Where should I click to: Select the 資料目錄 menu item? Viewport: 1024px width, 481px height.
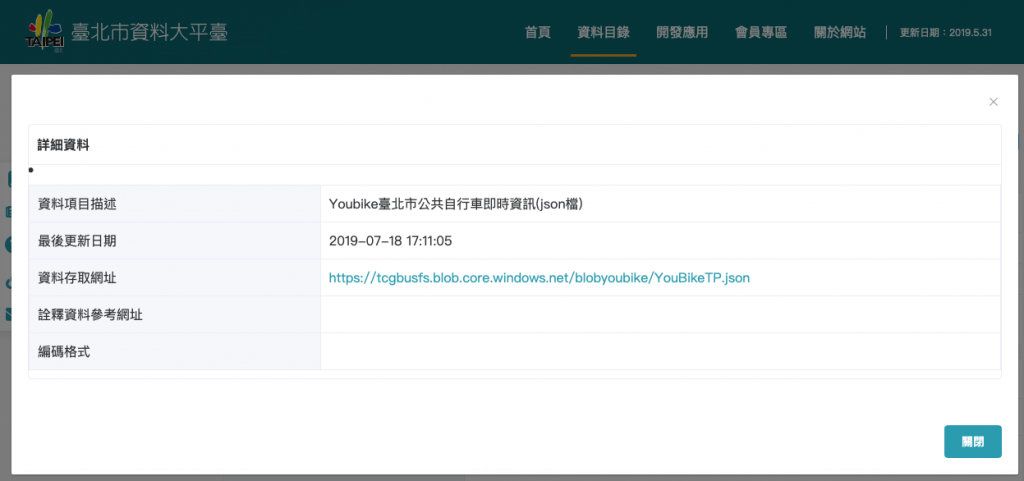click(x=603, y=33)
